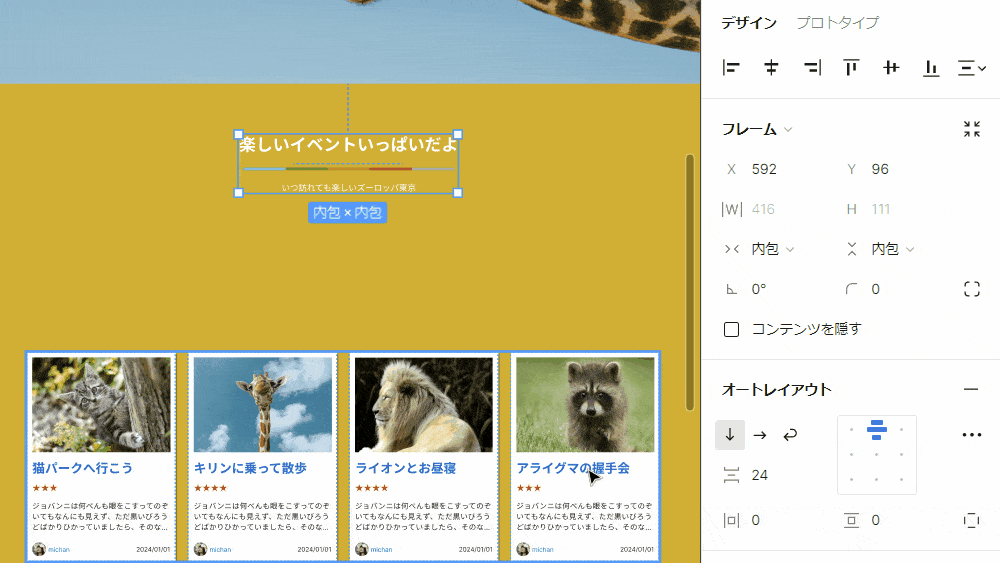This screenshot has height=563, width=1000.
Task: Click avatar on the raccoon card
Action: click(x=523, y=549)
